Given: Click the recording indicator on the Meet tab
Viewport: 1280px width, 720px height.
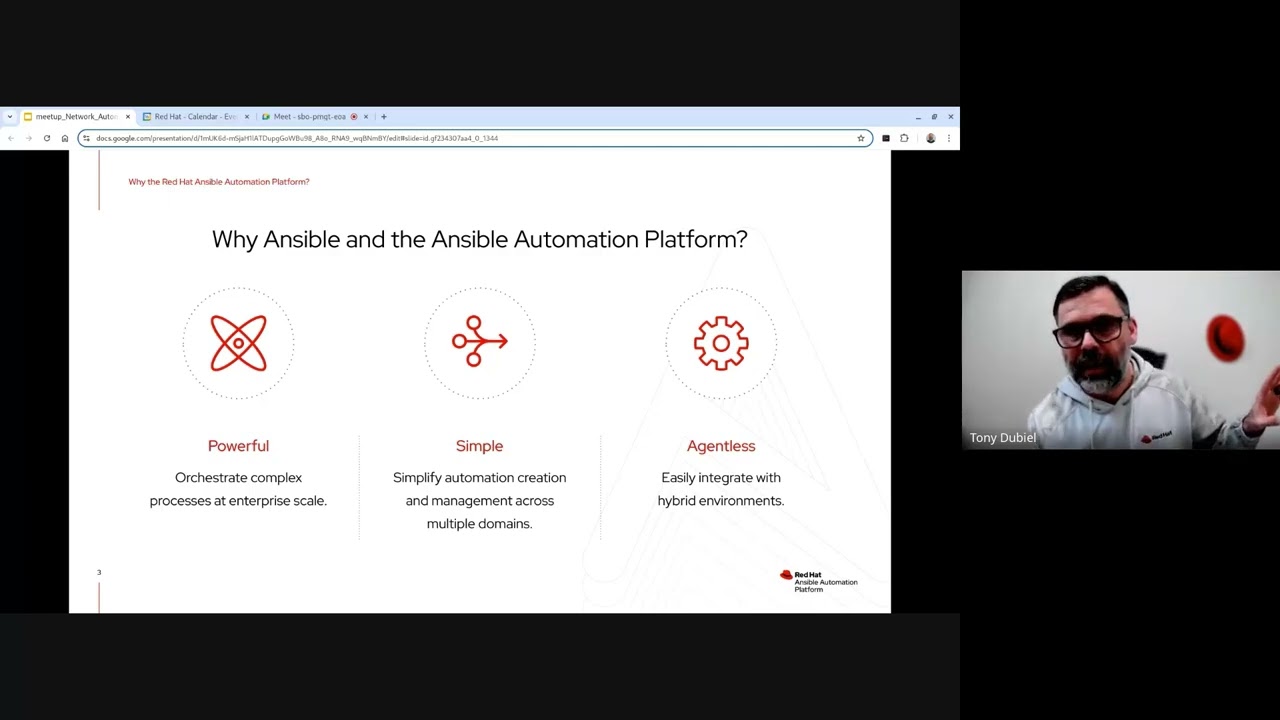Looking at the screenshot, I should point(354,117).
